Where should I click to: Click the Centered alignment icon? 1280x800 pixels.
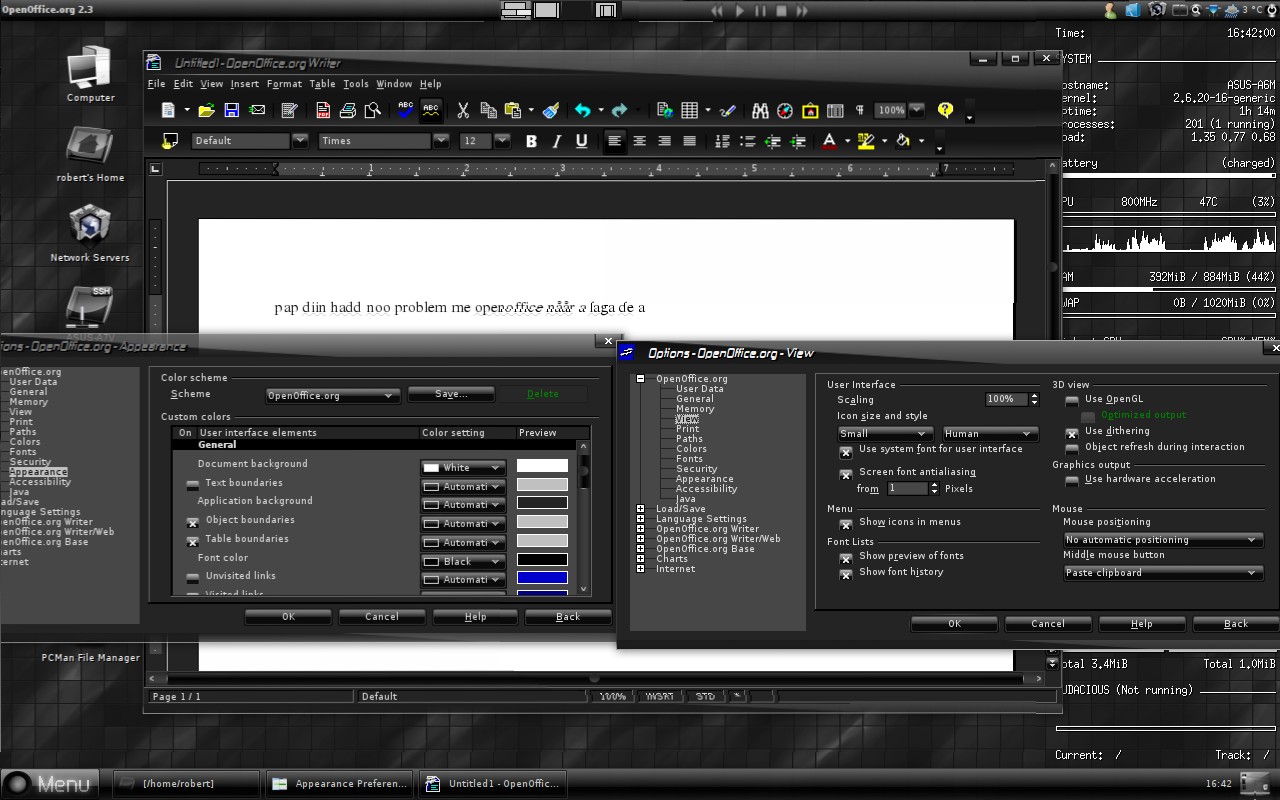(640, 141)
